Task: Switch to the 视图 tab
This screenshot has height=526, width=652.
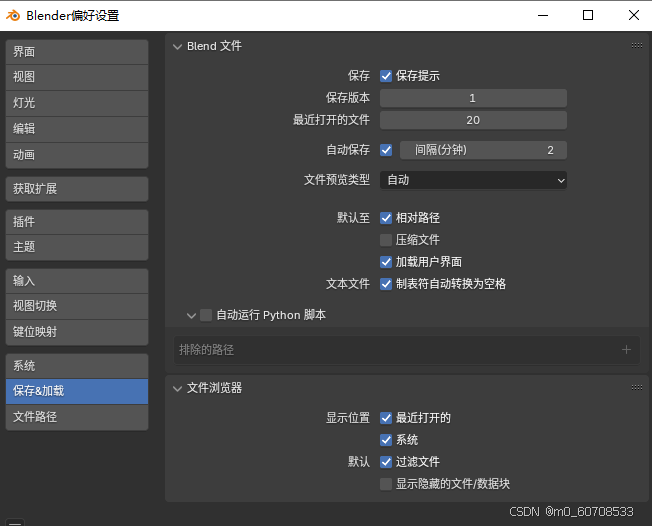Action: [77, 77]
